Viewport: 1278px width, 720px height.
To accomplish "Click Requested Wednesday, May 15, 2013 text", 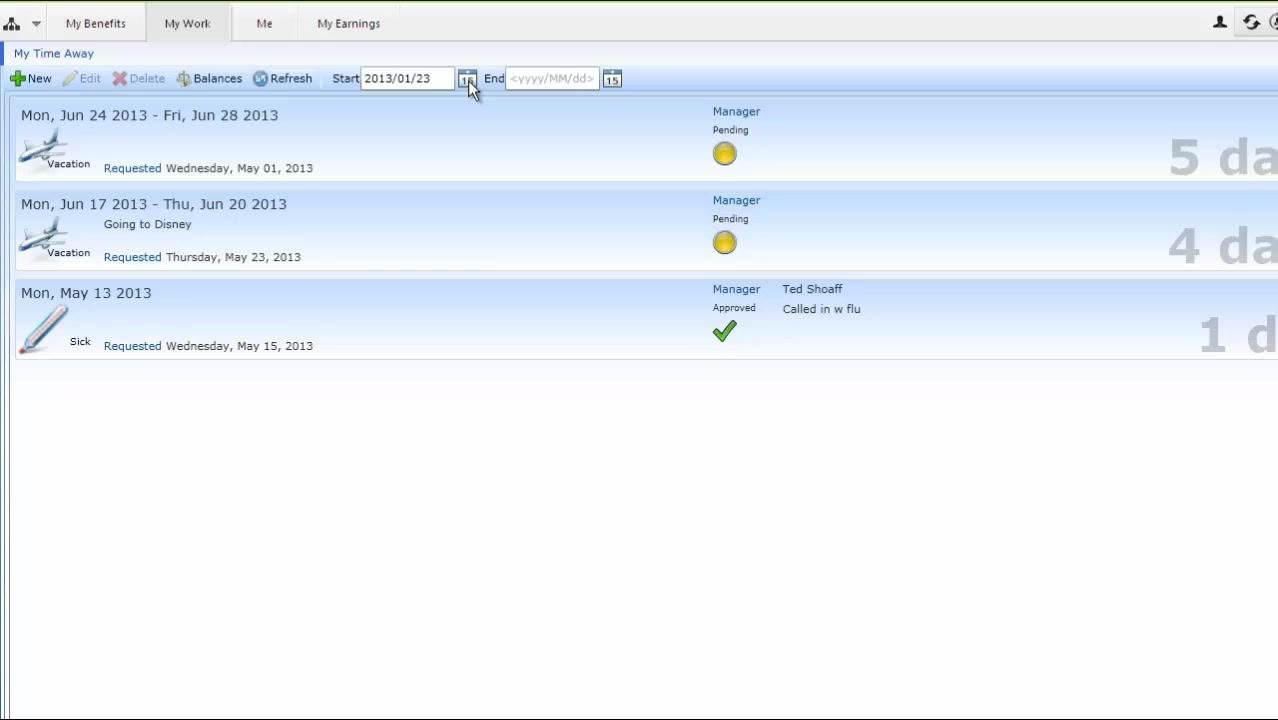I will point(208,346).
